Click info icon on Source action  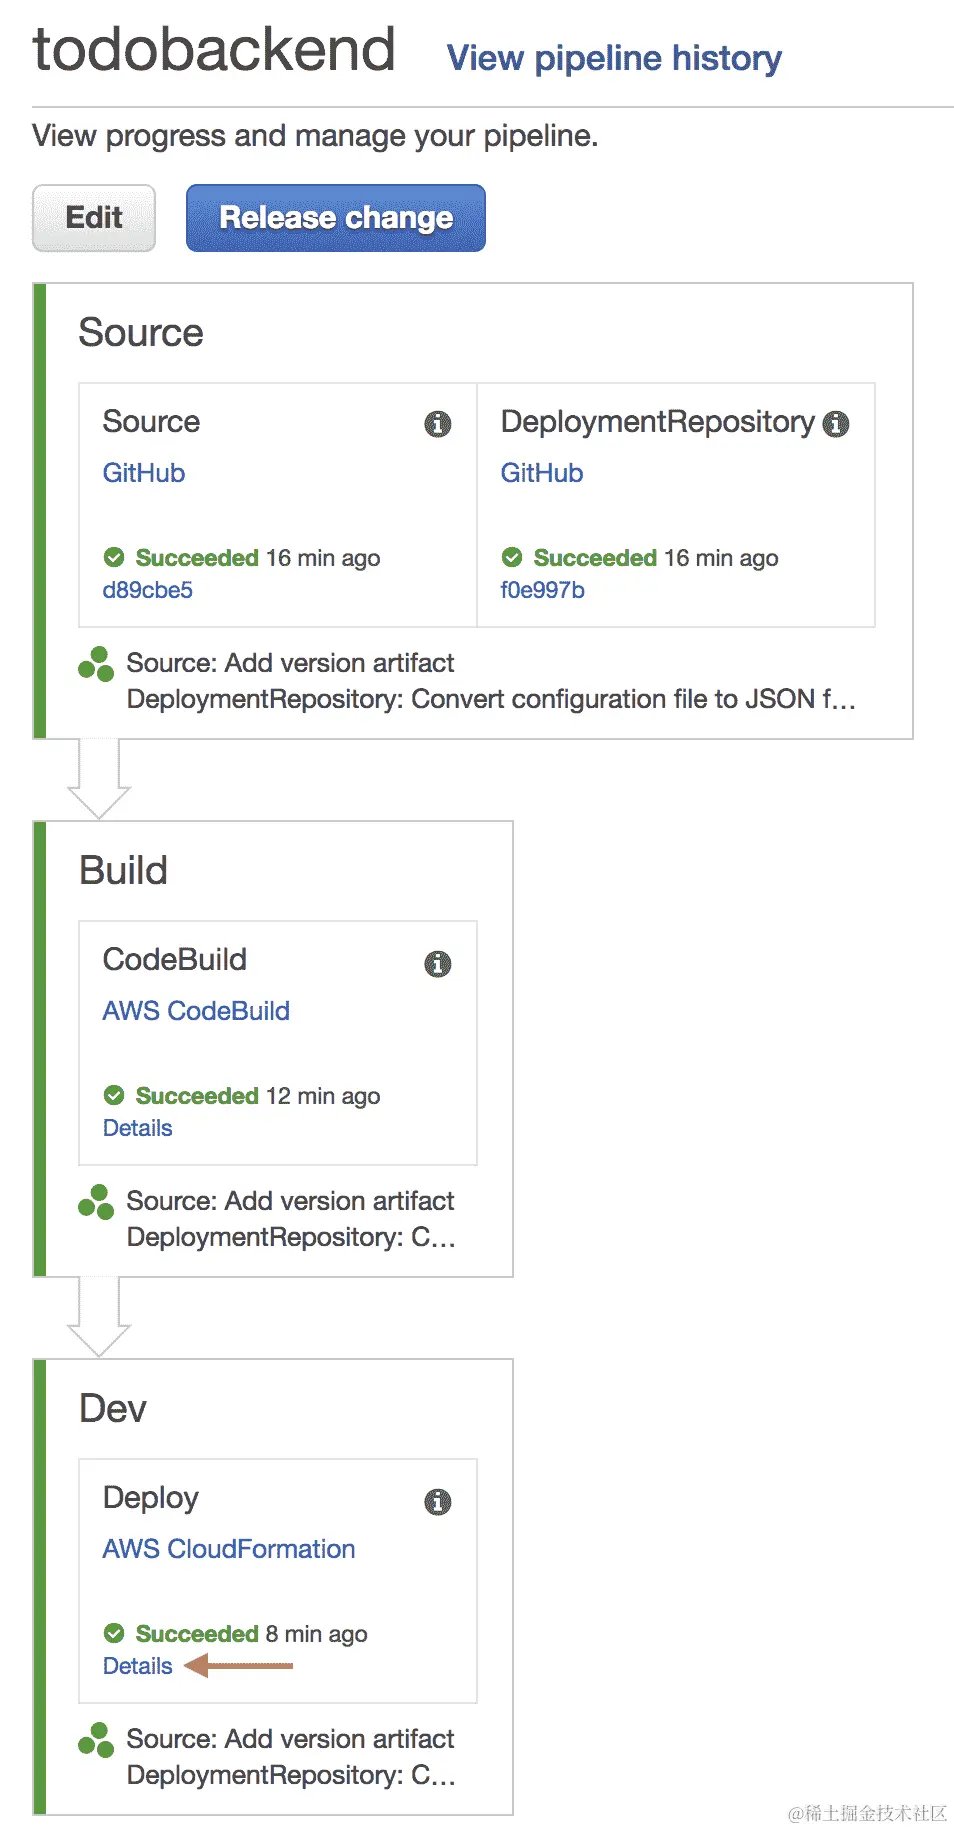click(437, 424)
